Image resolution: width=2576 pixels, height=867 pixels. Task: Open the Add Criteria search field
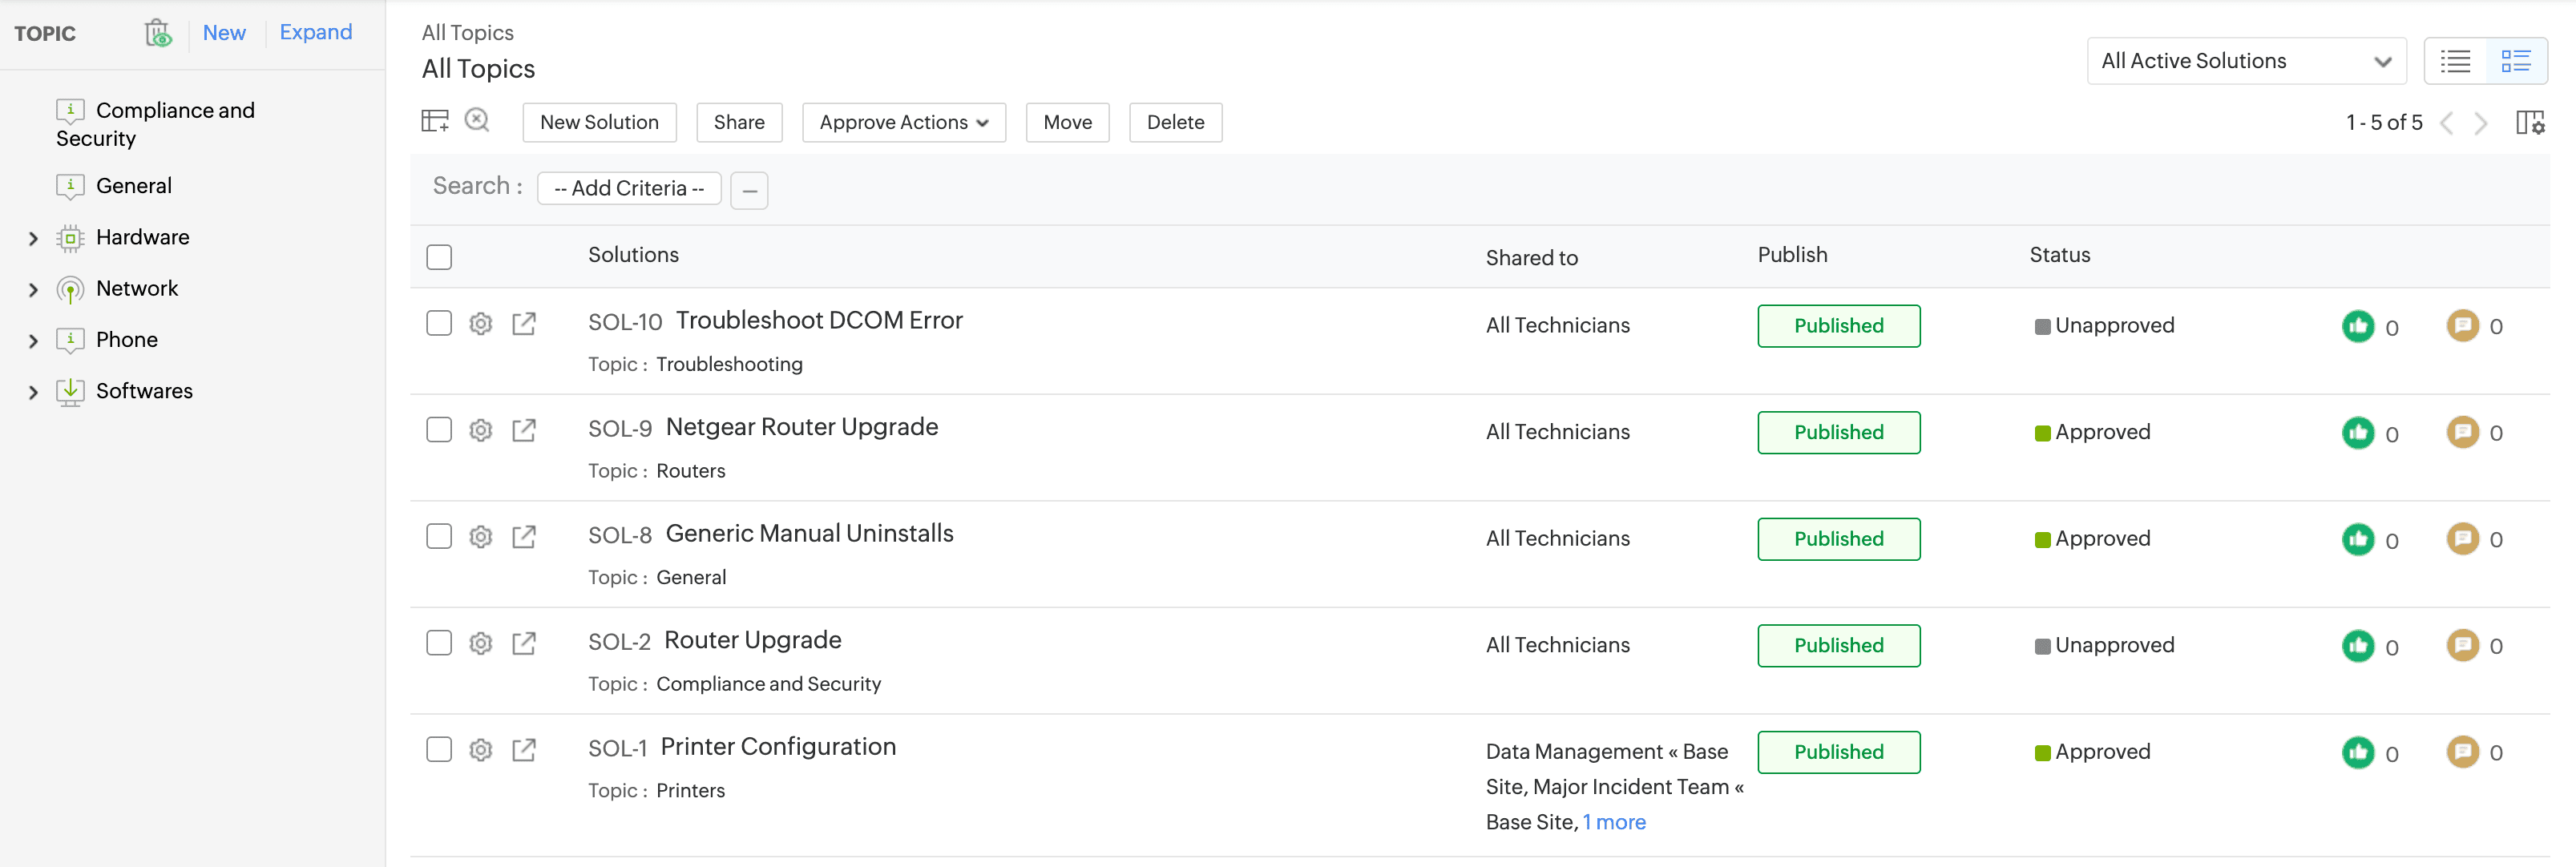click(x=628, y=188)
